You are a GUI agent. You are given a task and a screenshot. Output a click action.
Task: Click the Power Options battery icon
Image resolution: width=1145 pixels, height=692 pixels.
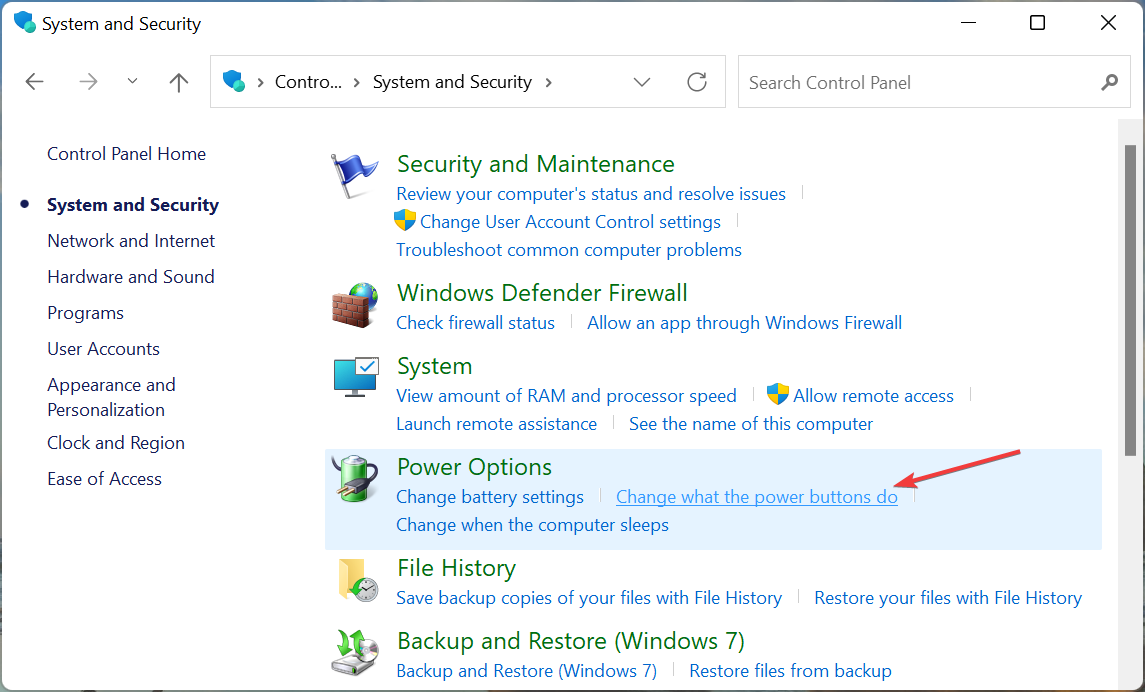coord(355,480)
